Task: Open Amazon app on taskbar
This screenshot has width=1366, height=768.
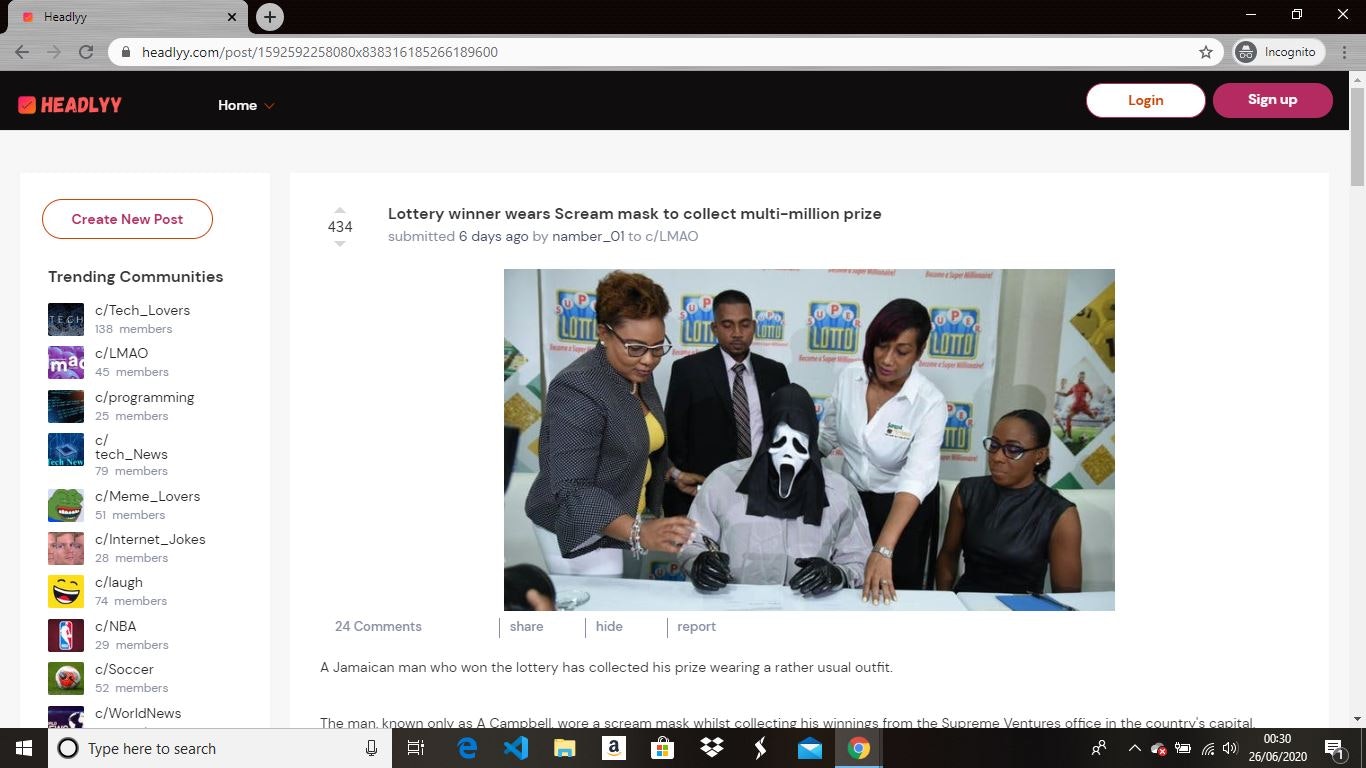Action: [x=614, y=748]
